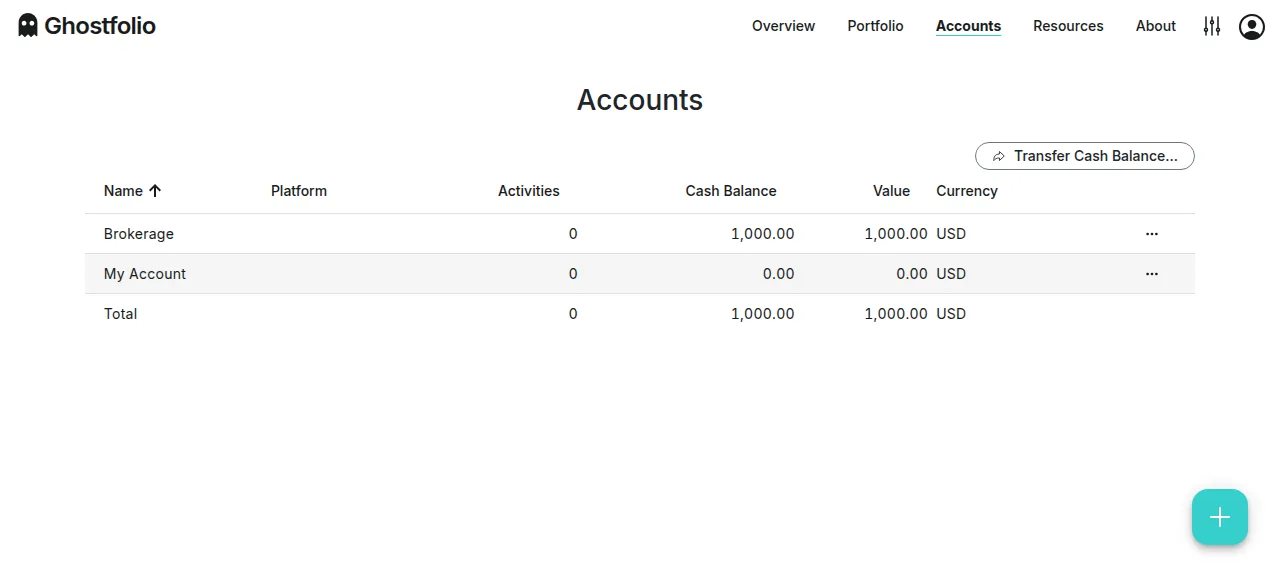The width and height of the screenshot is (1280, 577).
Task: Open the user account profile icon
Action: 1252,26
